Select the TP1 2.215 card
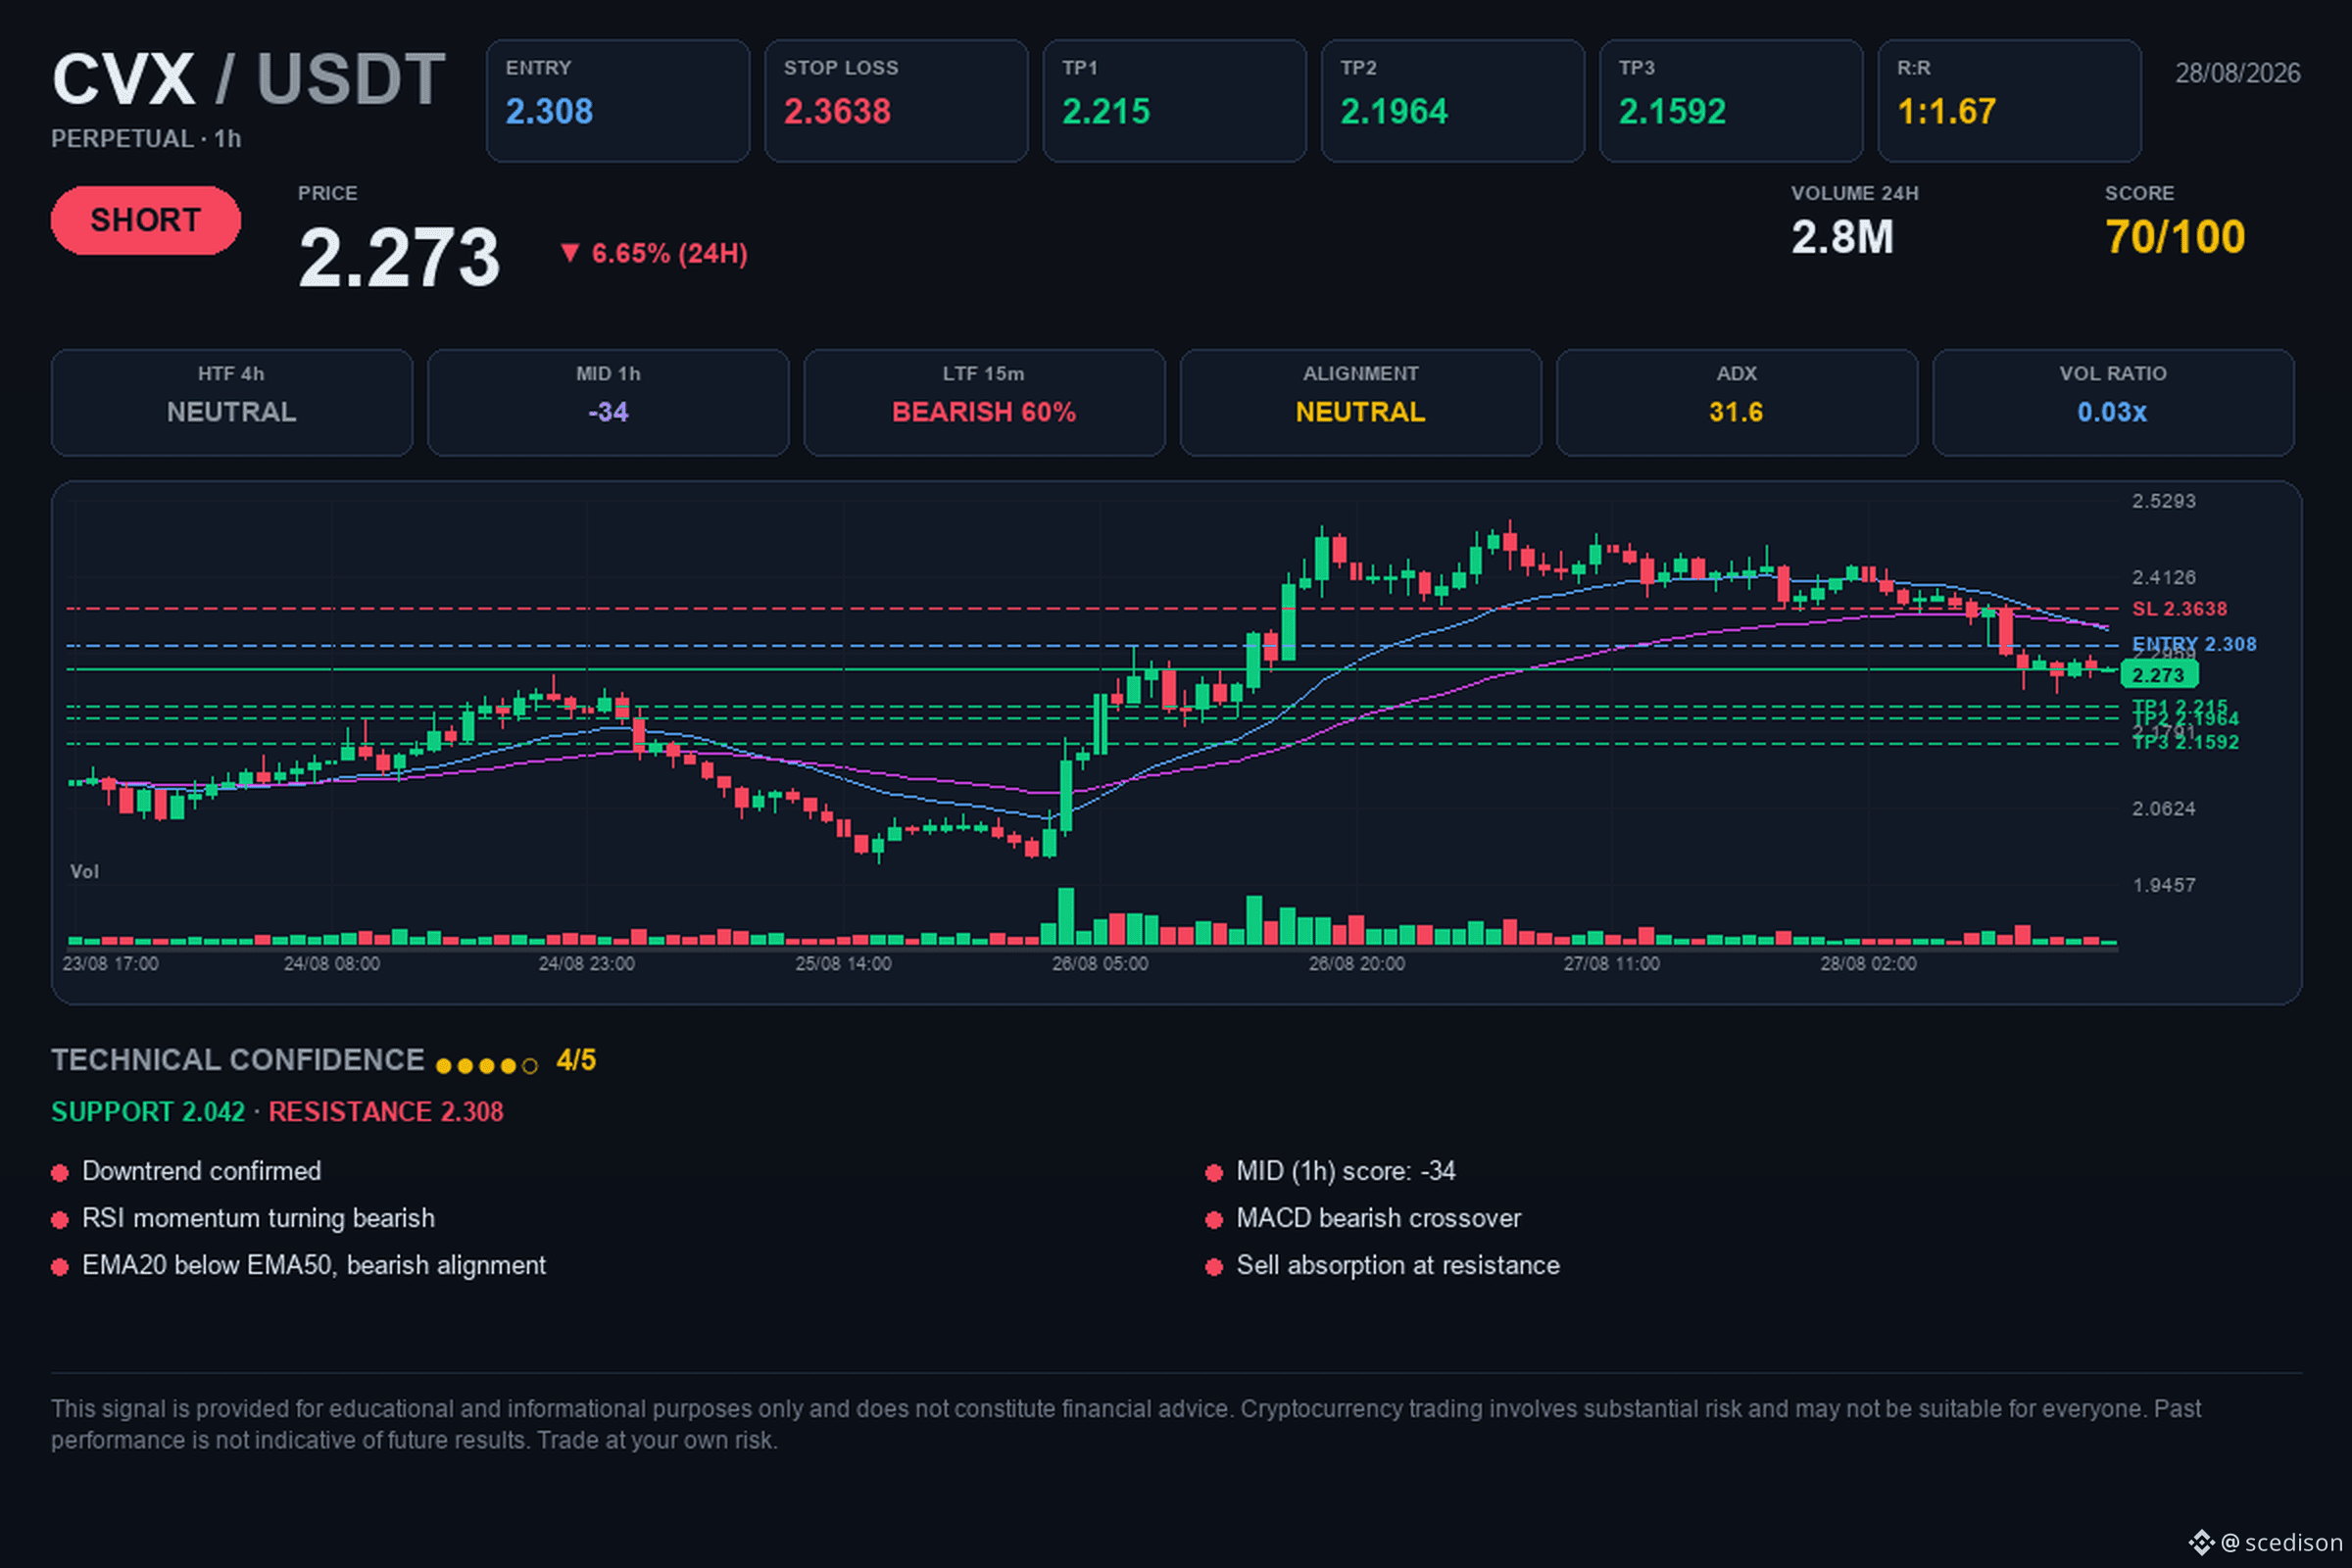This screenshot has height=1568, width=2352. [x=1174, y=101]
